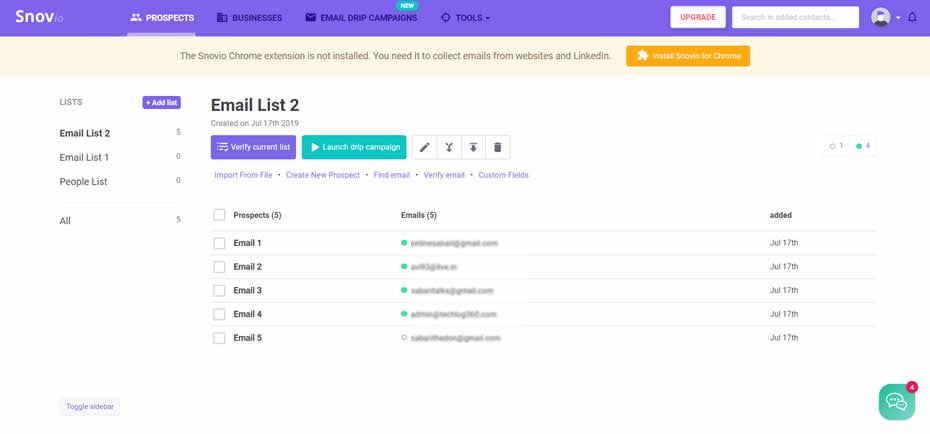Image resolution: width=930 pixels, height=434 pixels.
Task: Click the merge/split list icon
Action: 449,147
